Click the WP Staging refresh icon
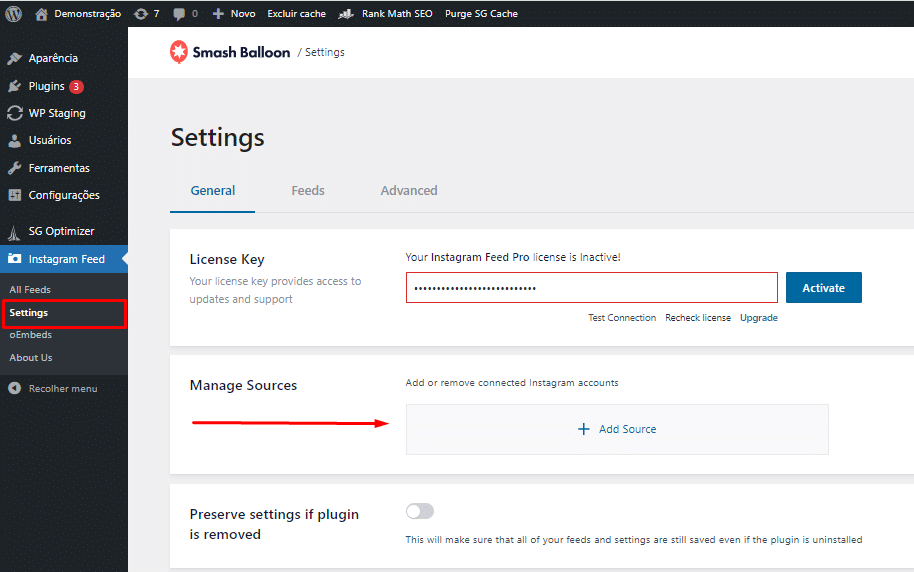914x572 pixels. [15, 113]
